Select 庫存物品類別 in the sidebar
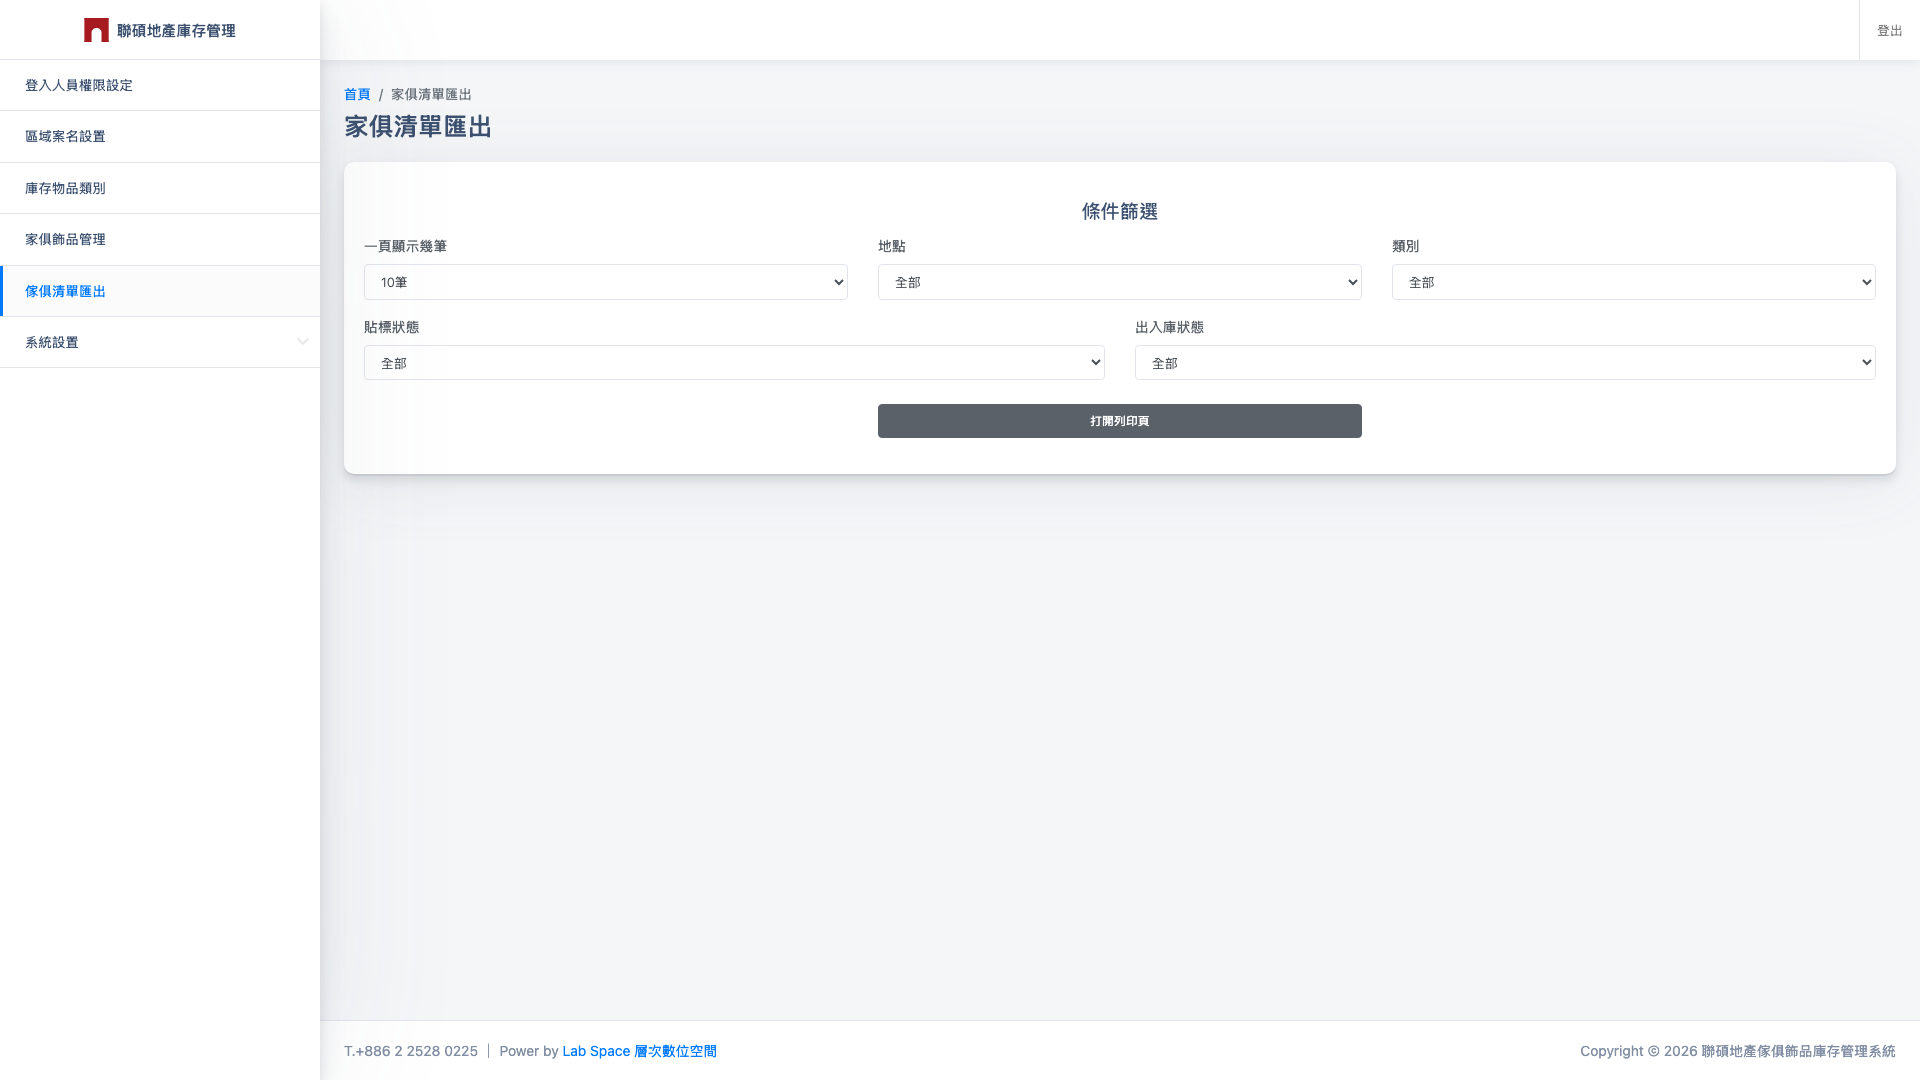Viewport: 1920px width, 1080px height. (x=65, y=188)
